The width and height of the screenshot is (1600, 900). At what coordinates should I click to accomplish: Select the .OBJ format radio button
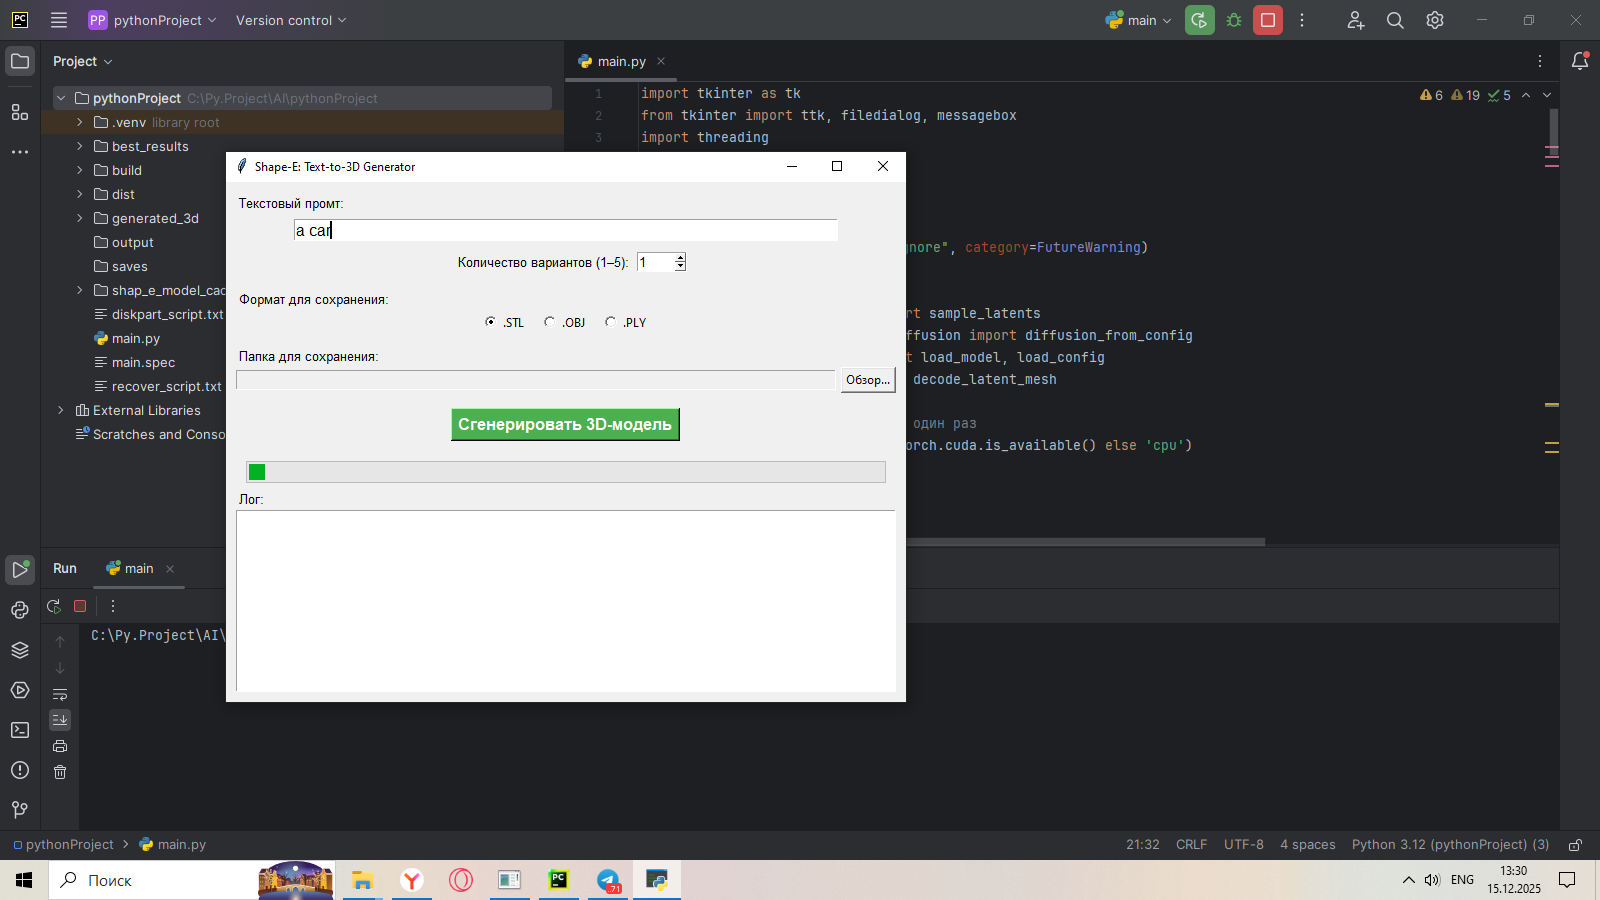(x=549, y=322)
